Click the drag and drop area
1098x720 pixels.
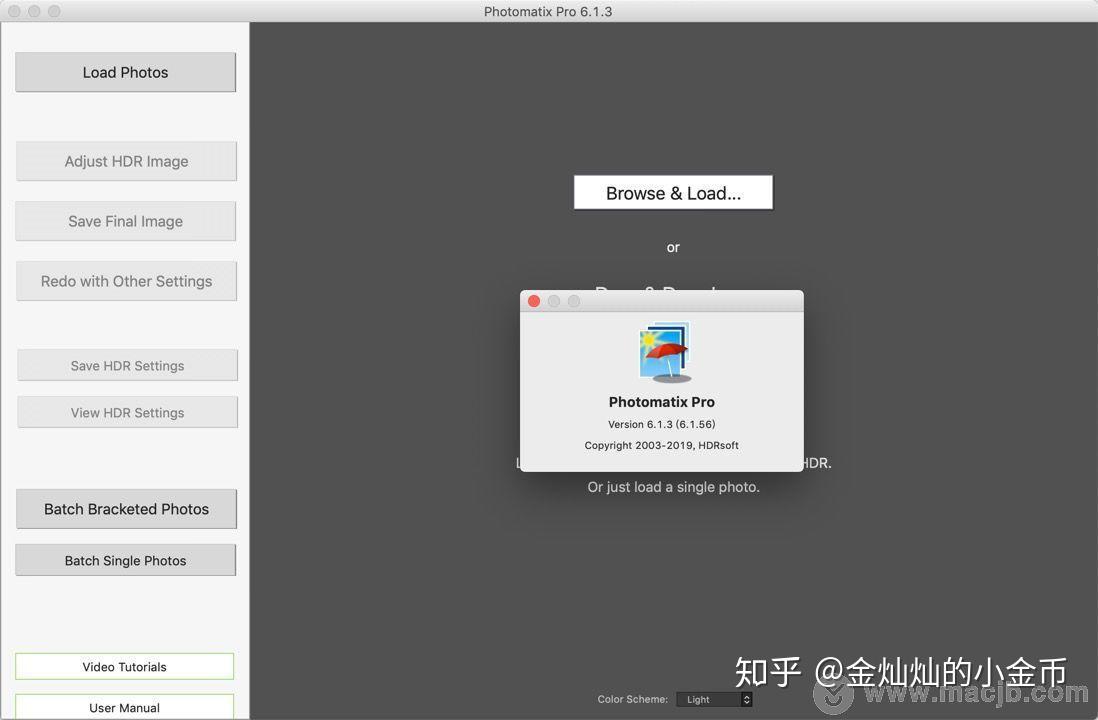pyautogui.click(x=673, y=293)
